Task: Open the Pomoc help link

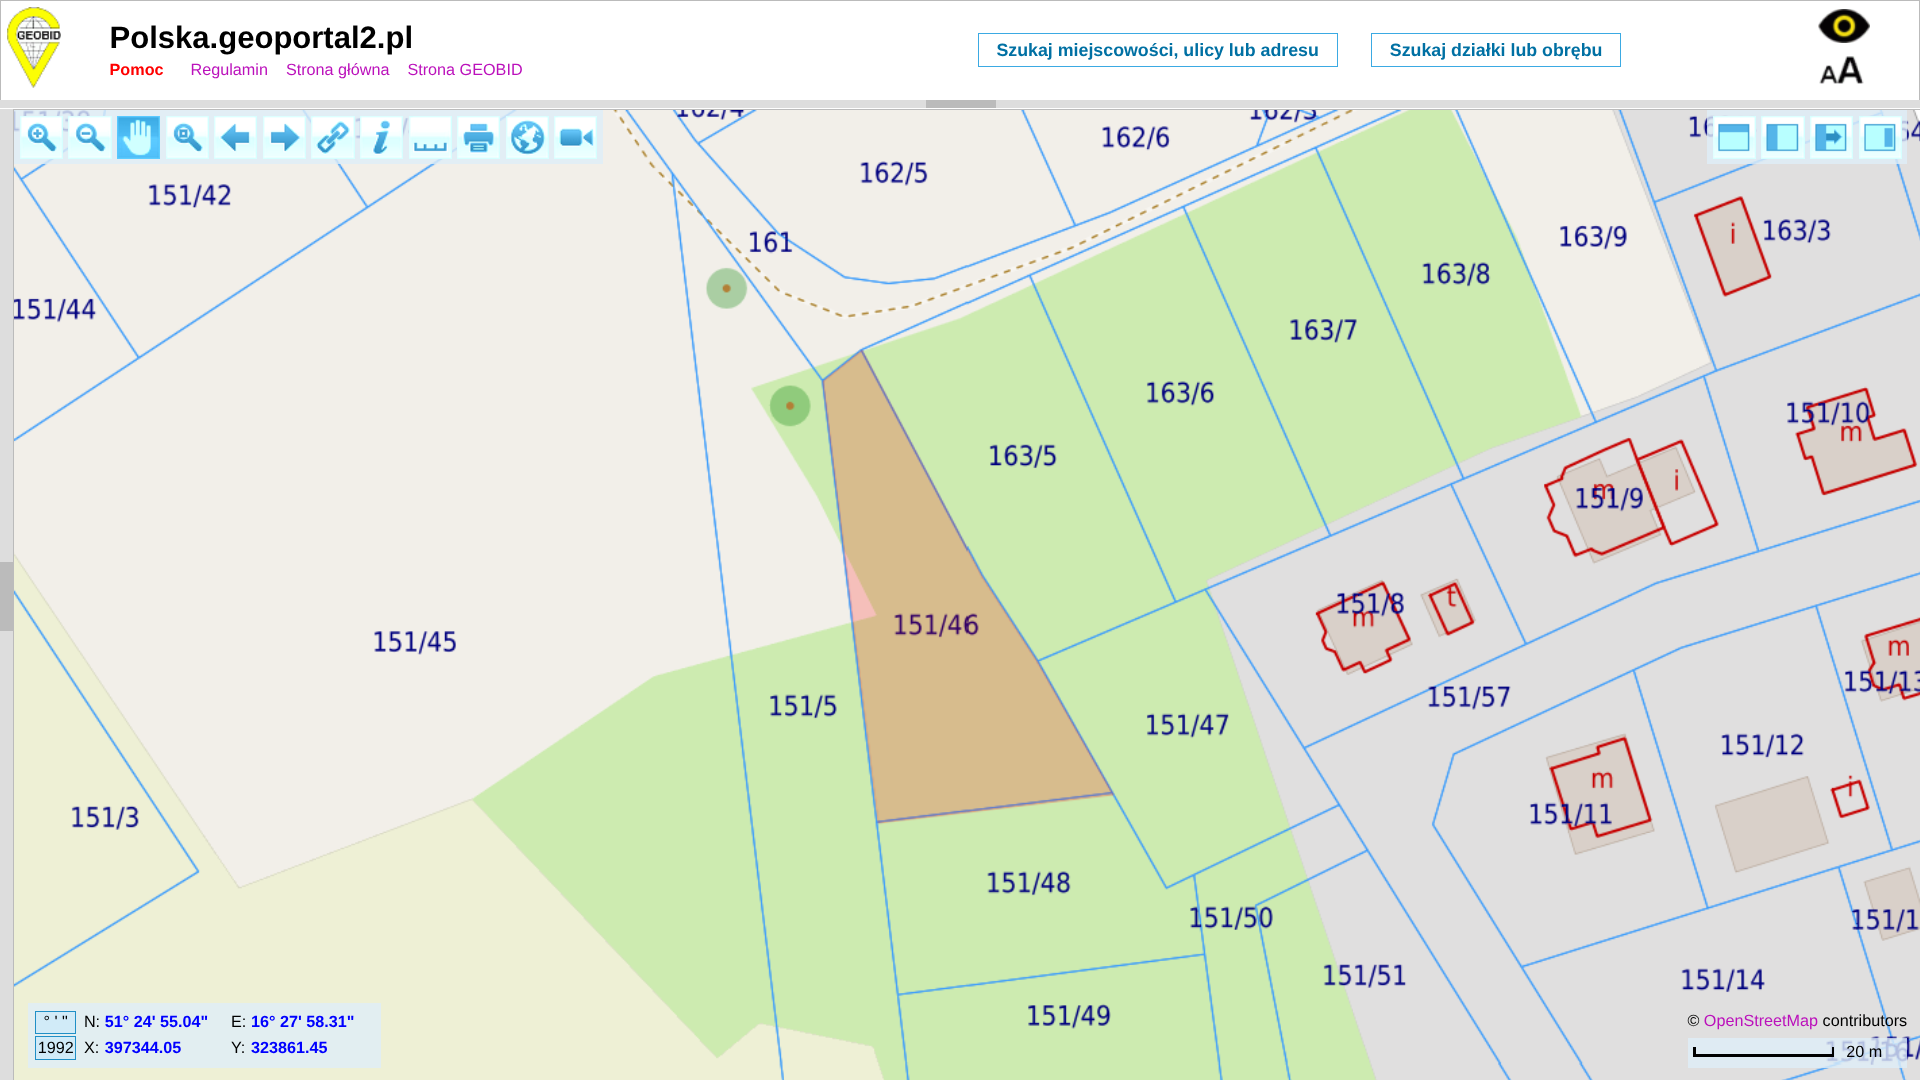Action: 136,70
